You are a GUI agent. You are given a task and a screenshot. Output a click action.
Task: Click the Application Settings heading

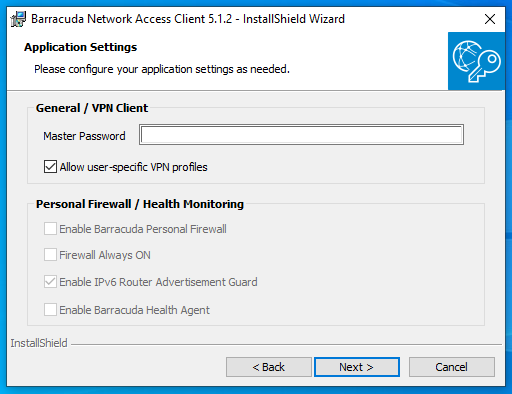[80, 47]
